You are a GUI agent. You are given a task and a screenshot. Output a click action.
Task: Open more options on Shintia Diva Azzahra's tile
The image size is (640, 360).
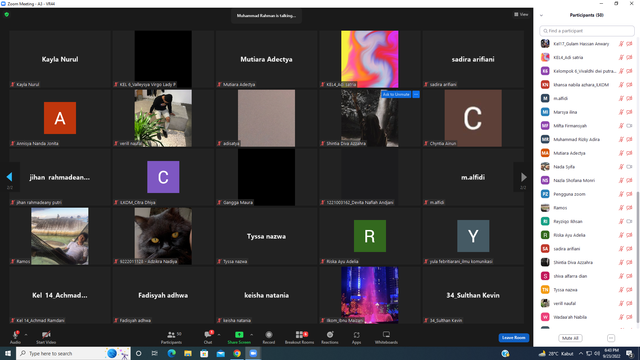pos(416,94)
